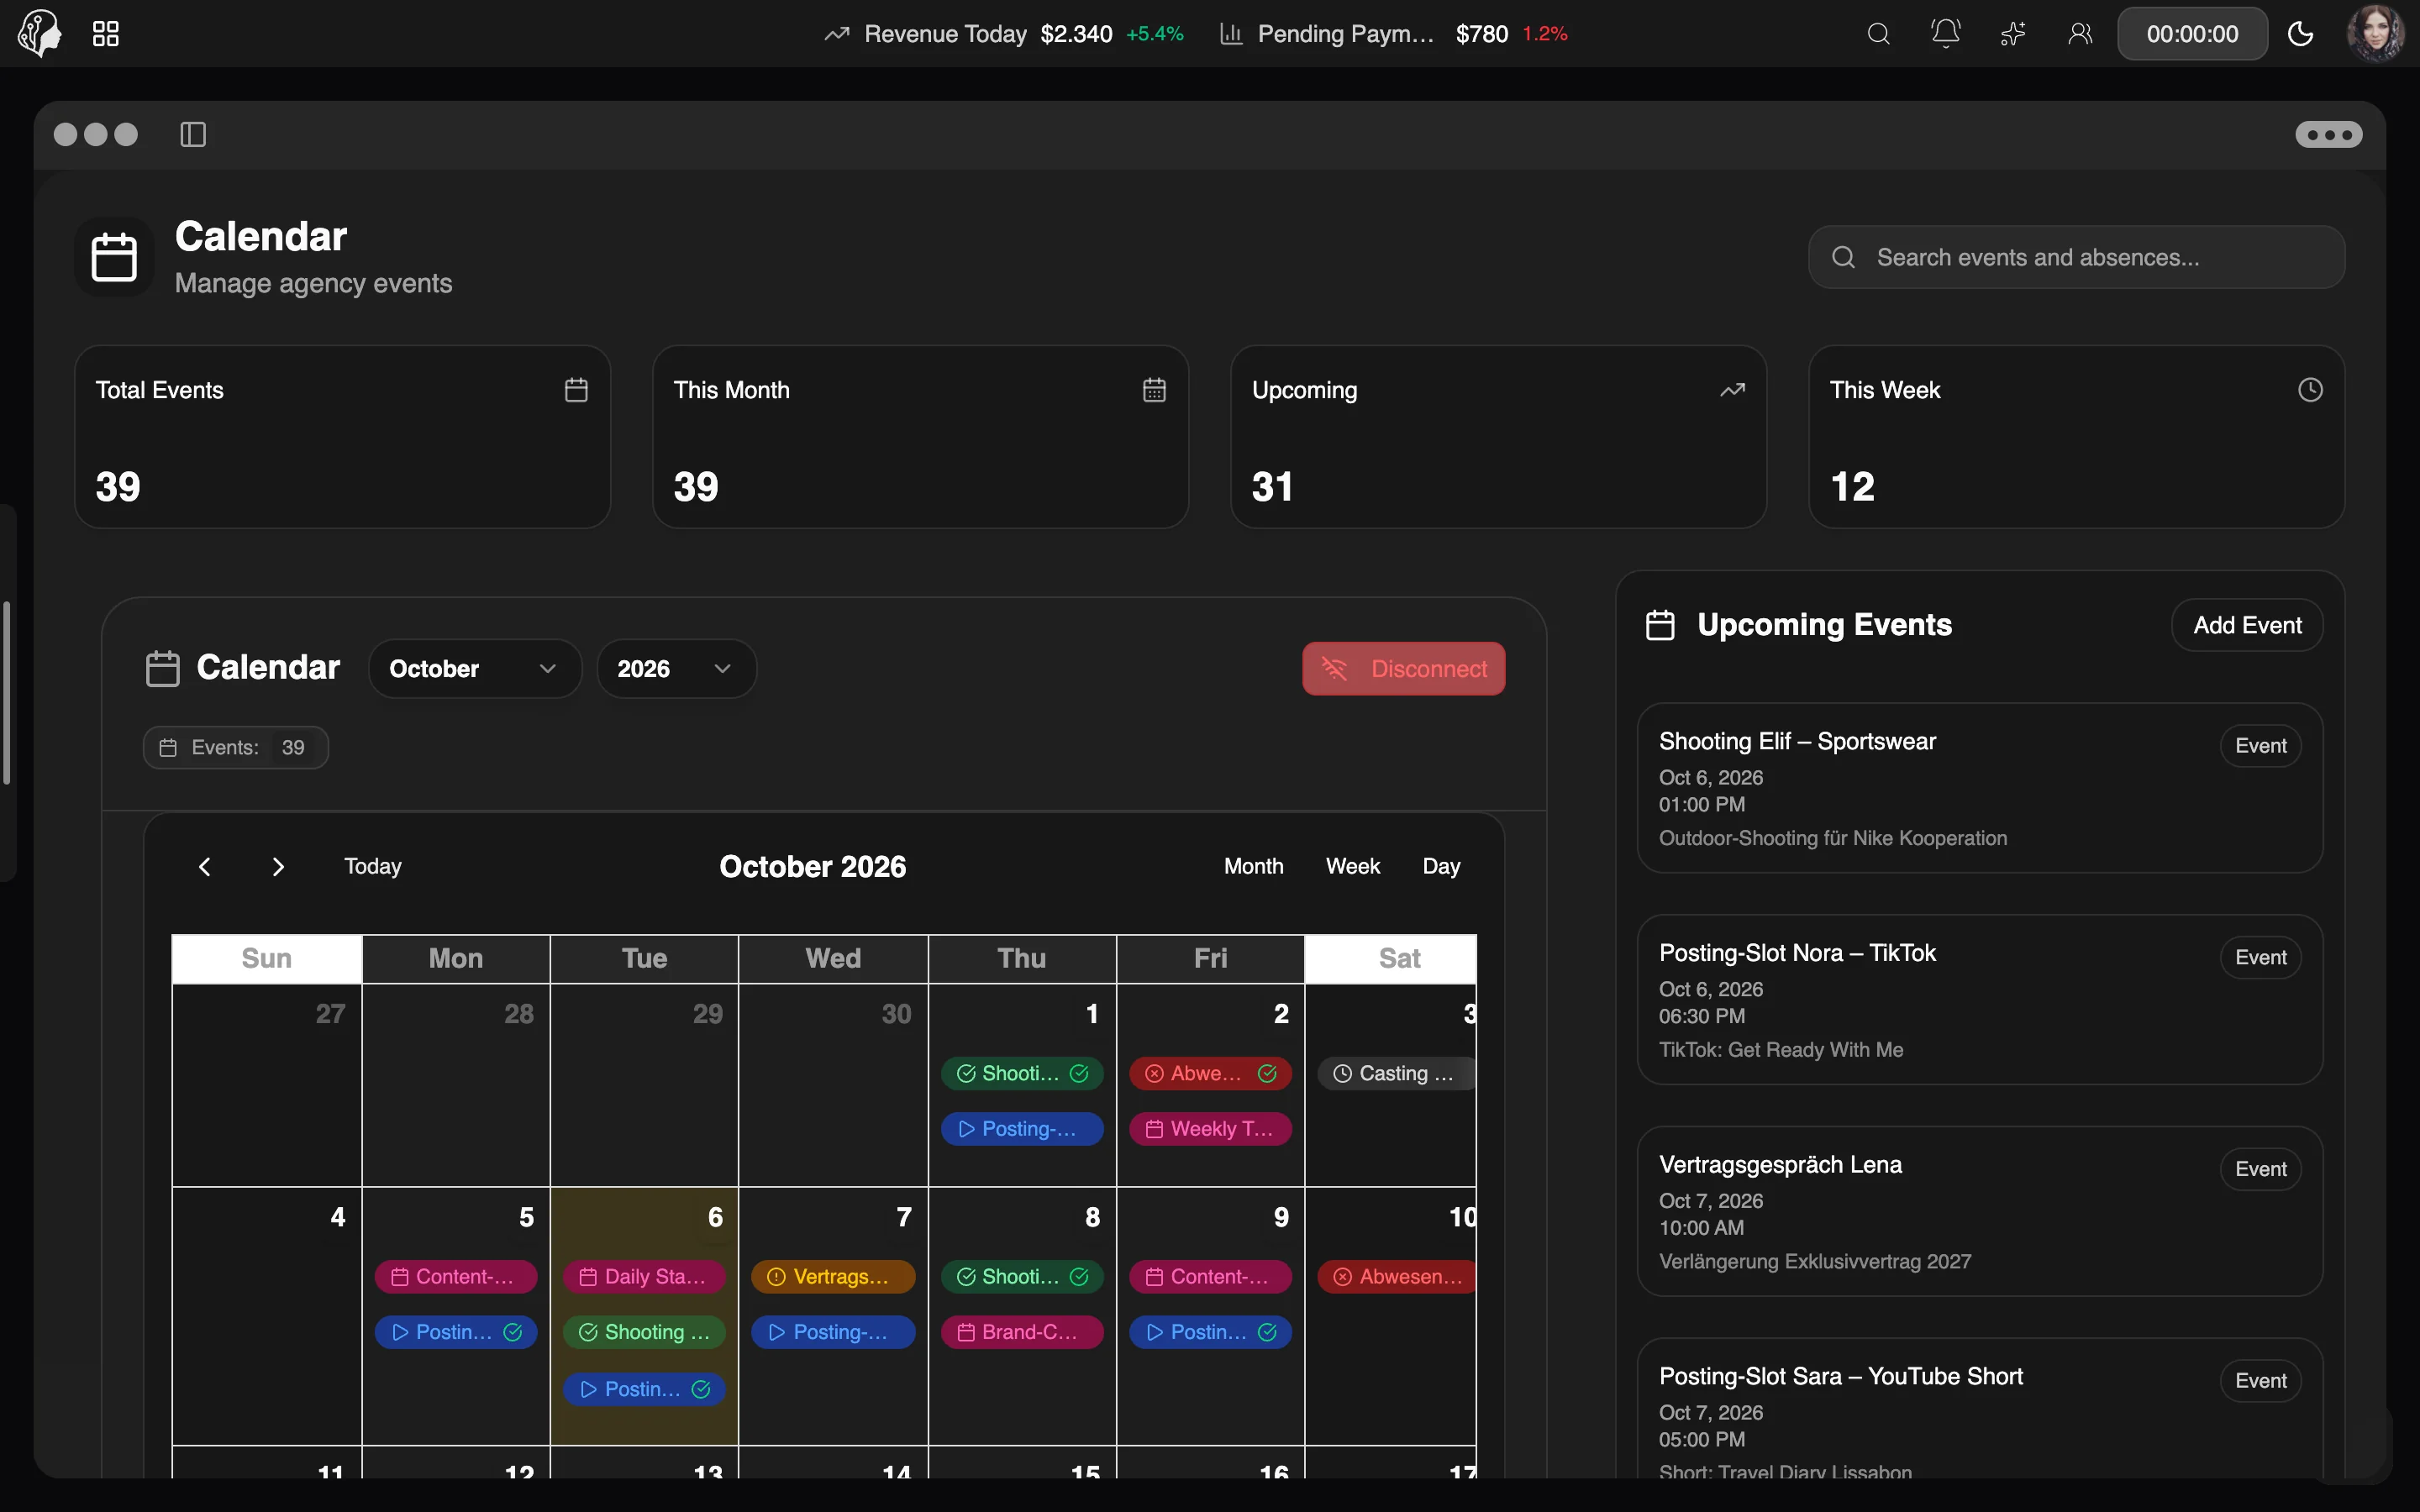Screen dimensions: 2420x1512
Task: Click the 00:00:00 timer button
Action: click(2192, 34)
